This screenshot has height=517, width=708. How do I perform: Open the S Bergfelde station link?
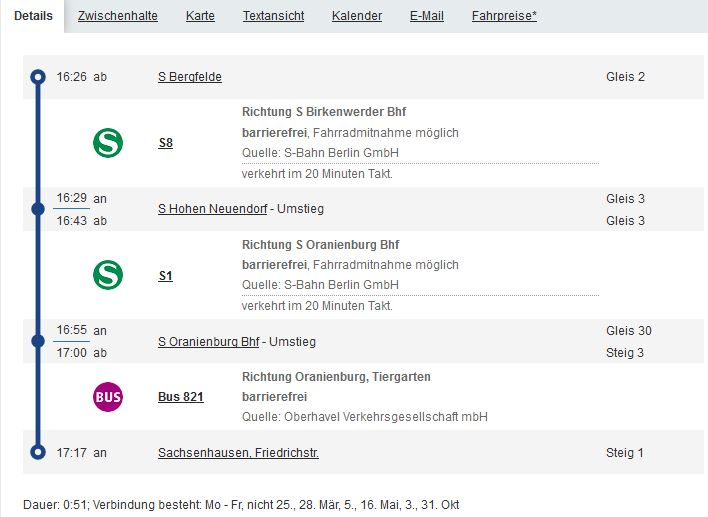coord(190,77)
